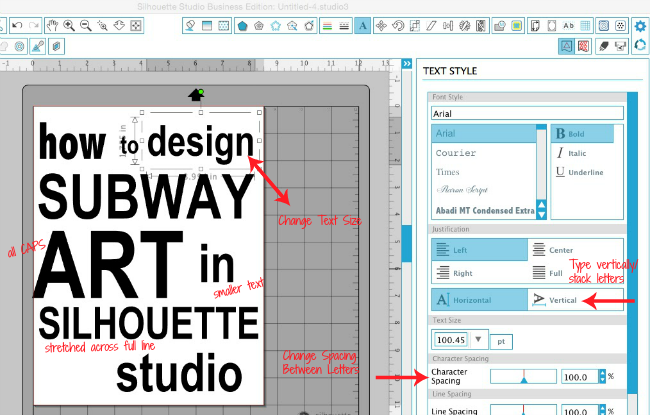Set justification to Full
The height and width of the screenshot is (415, 650).
click(x=547, y=273)
